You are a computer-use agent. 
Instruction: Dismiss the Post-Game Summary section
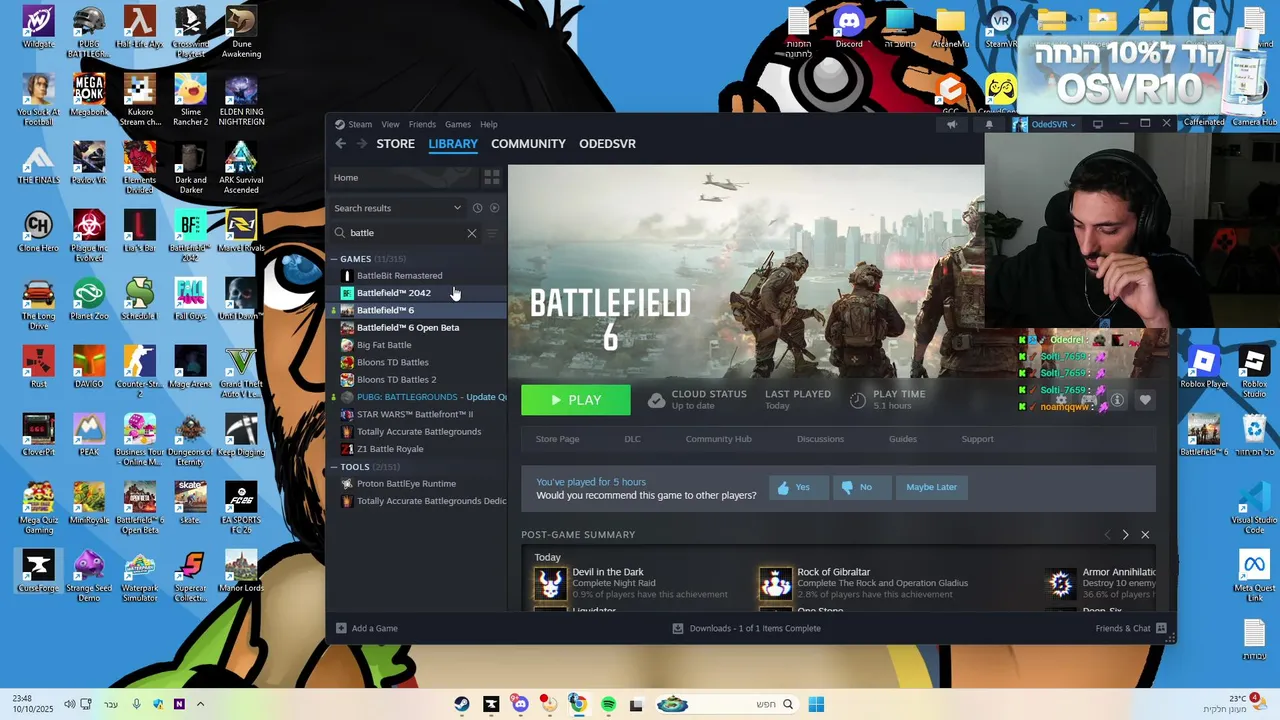point(1145,535)
